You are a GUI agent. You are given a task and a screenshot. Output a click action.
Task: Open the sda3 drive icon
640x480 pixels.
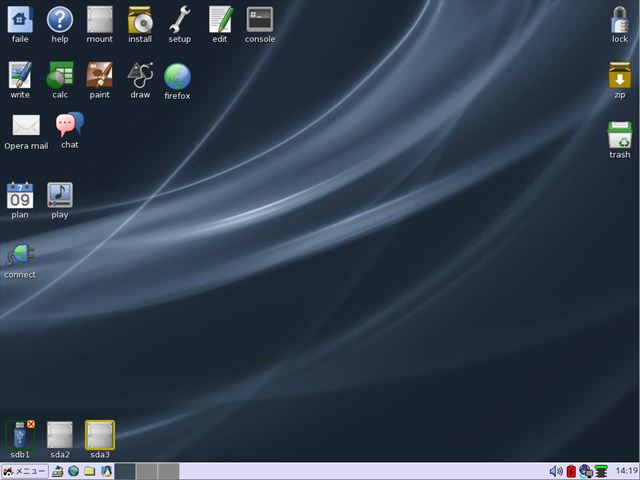click(100, 435)
